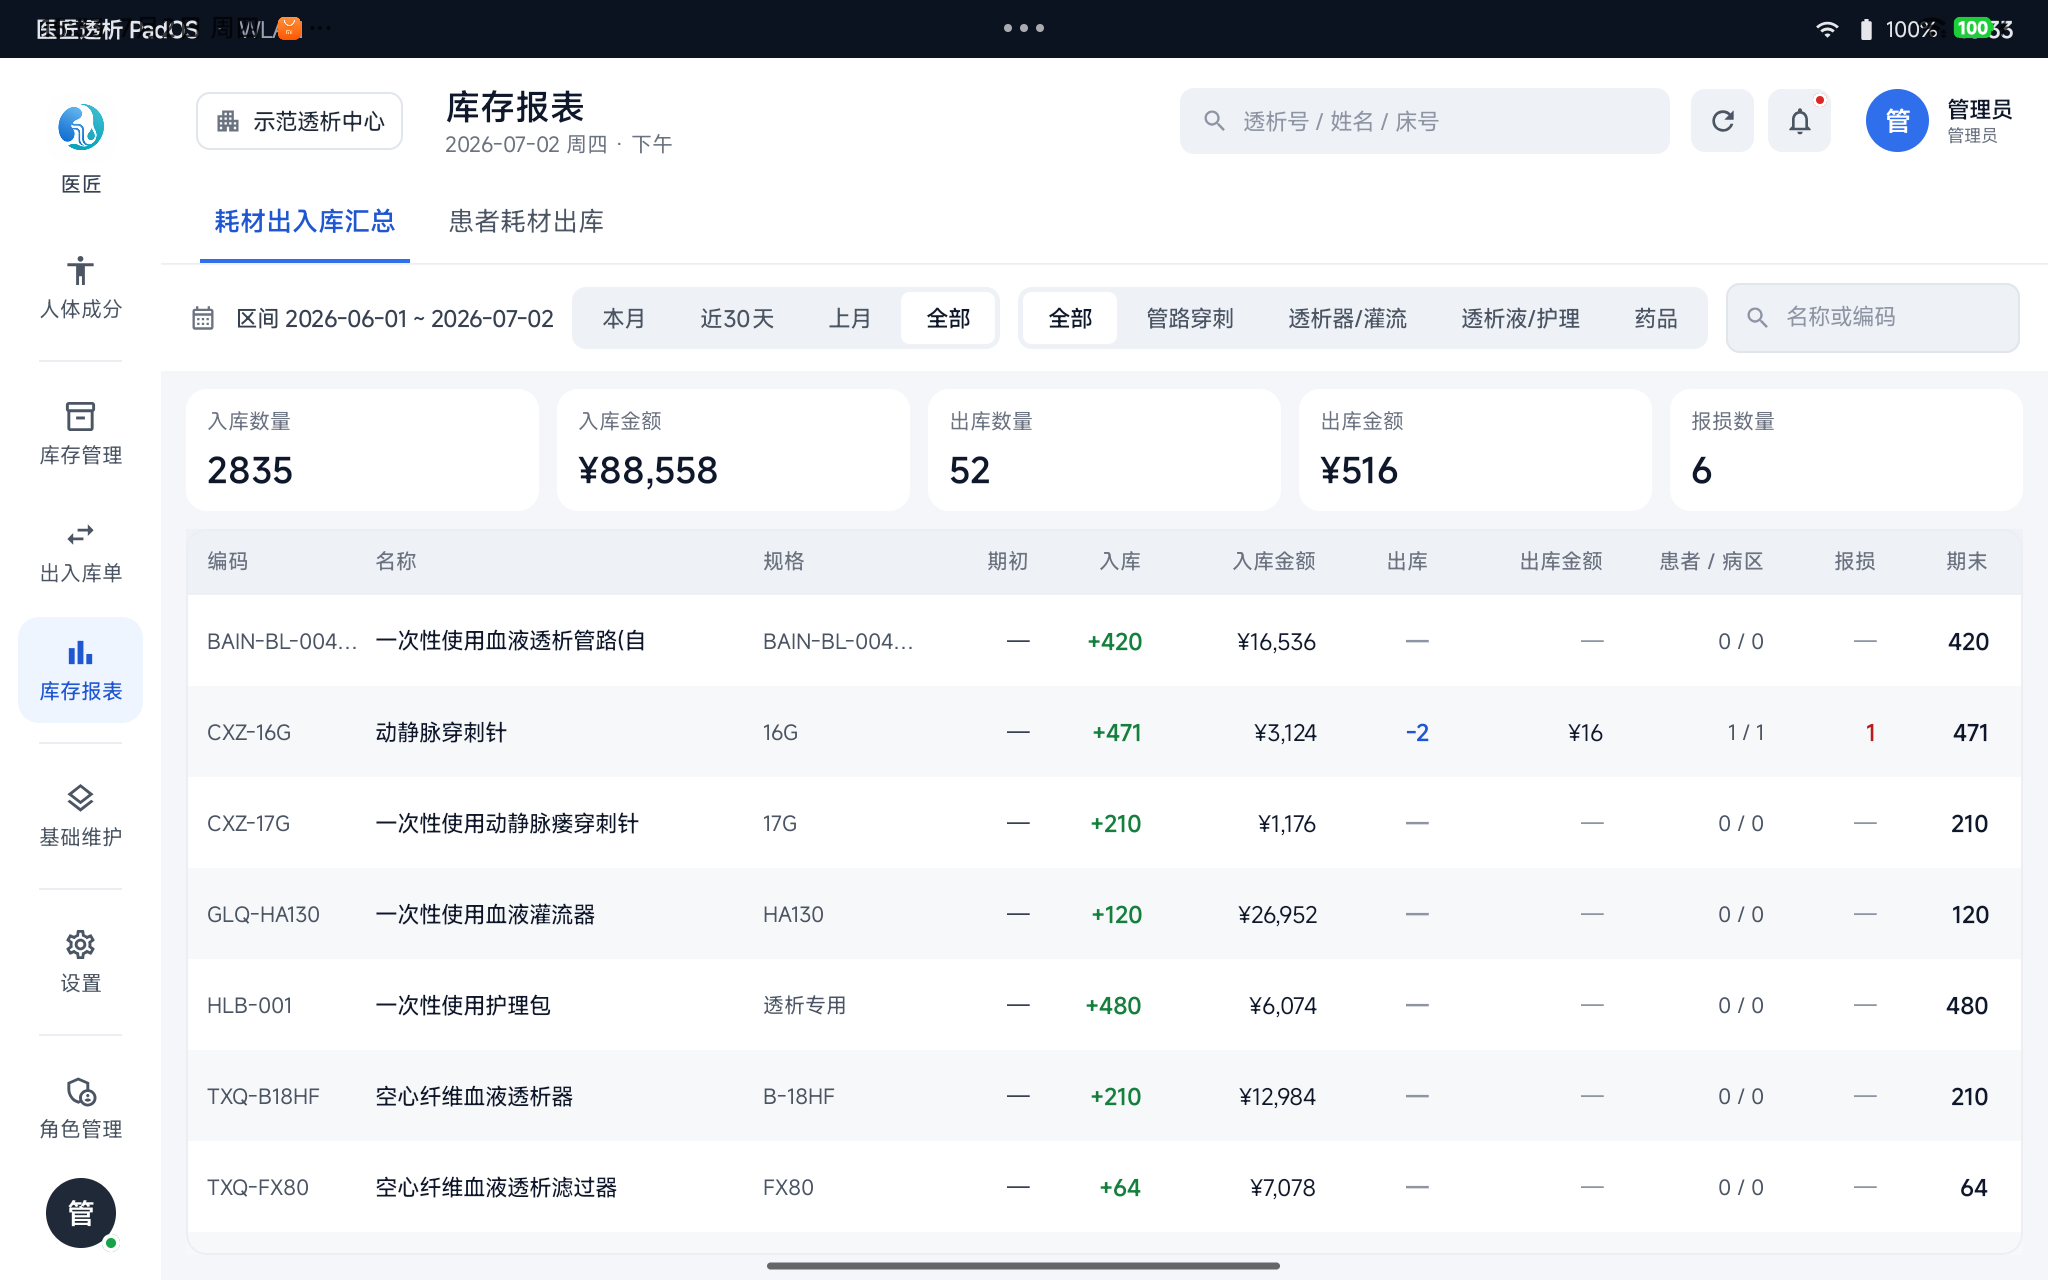The image size is (2048, 1280).
Task: Click ¥26,952 入库金额 cell
Action: [1277, 914]
